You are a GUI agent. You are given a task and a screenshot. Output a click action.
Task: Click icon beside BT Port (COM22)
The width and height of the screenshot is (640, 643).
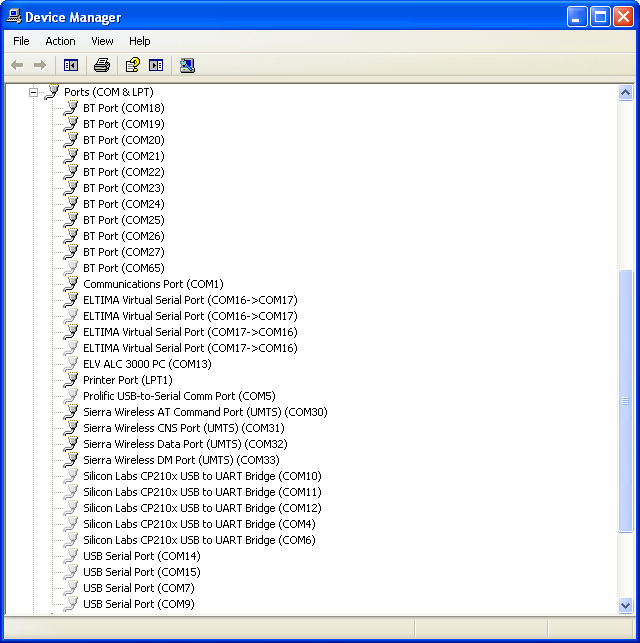coord(71,172)
